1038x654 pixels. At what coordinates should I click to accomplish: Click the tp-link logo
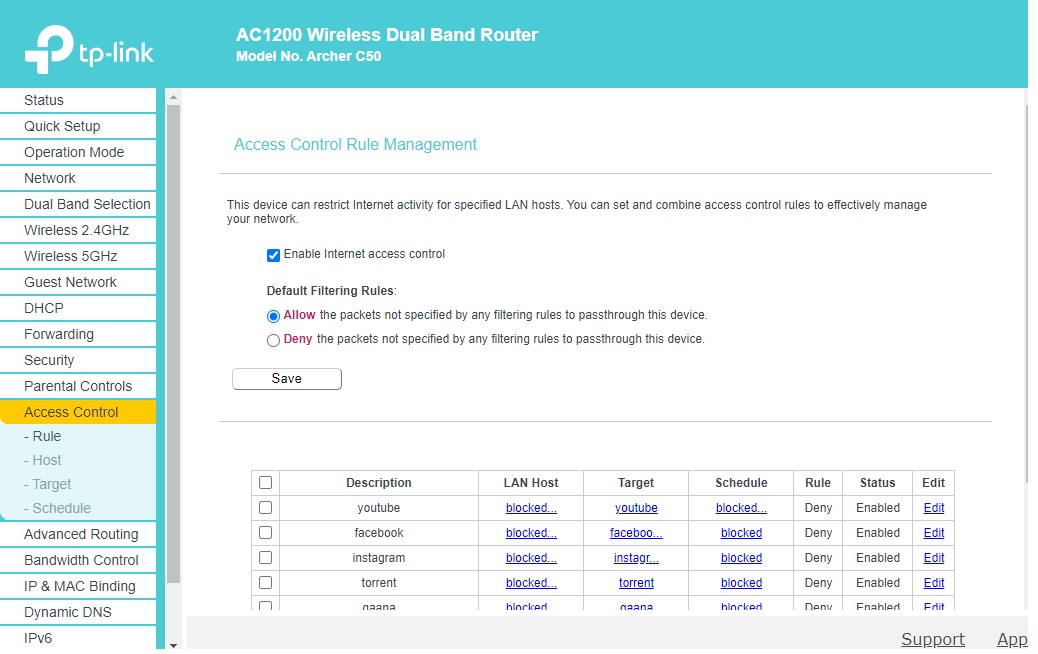pos(89,49)
